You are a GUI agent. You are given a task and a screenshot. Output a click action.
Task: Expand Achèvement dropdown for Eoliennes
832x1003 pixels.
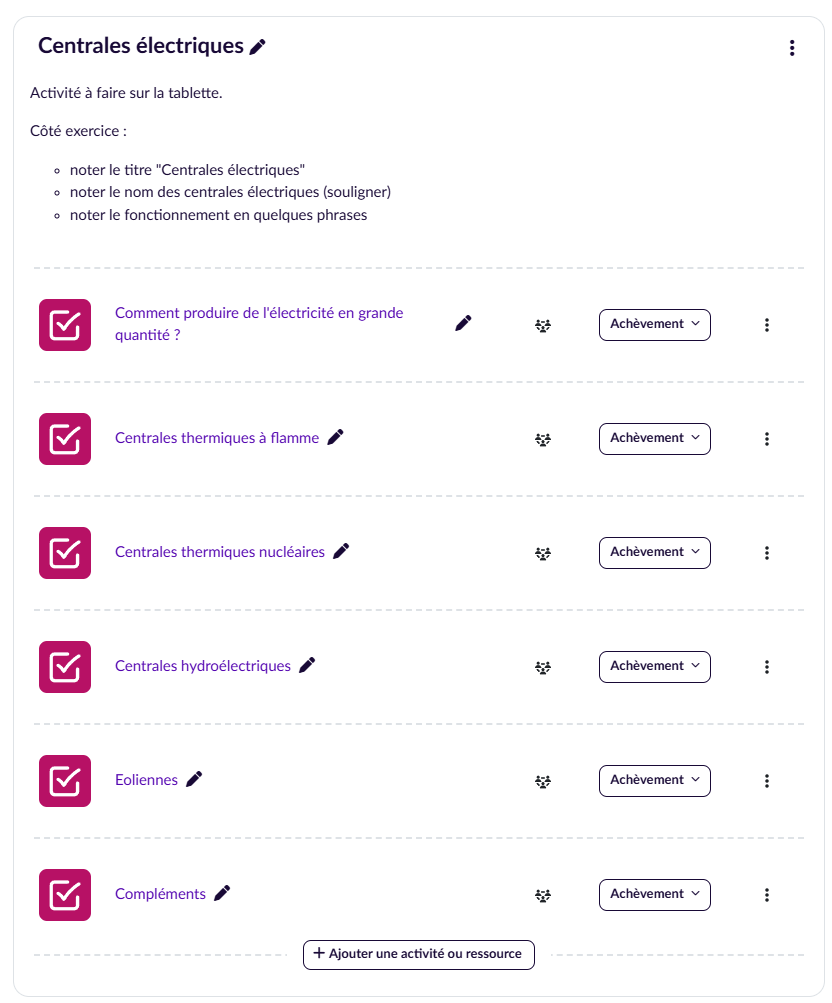(x=654, y=781)
